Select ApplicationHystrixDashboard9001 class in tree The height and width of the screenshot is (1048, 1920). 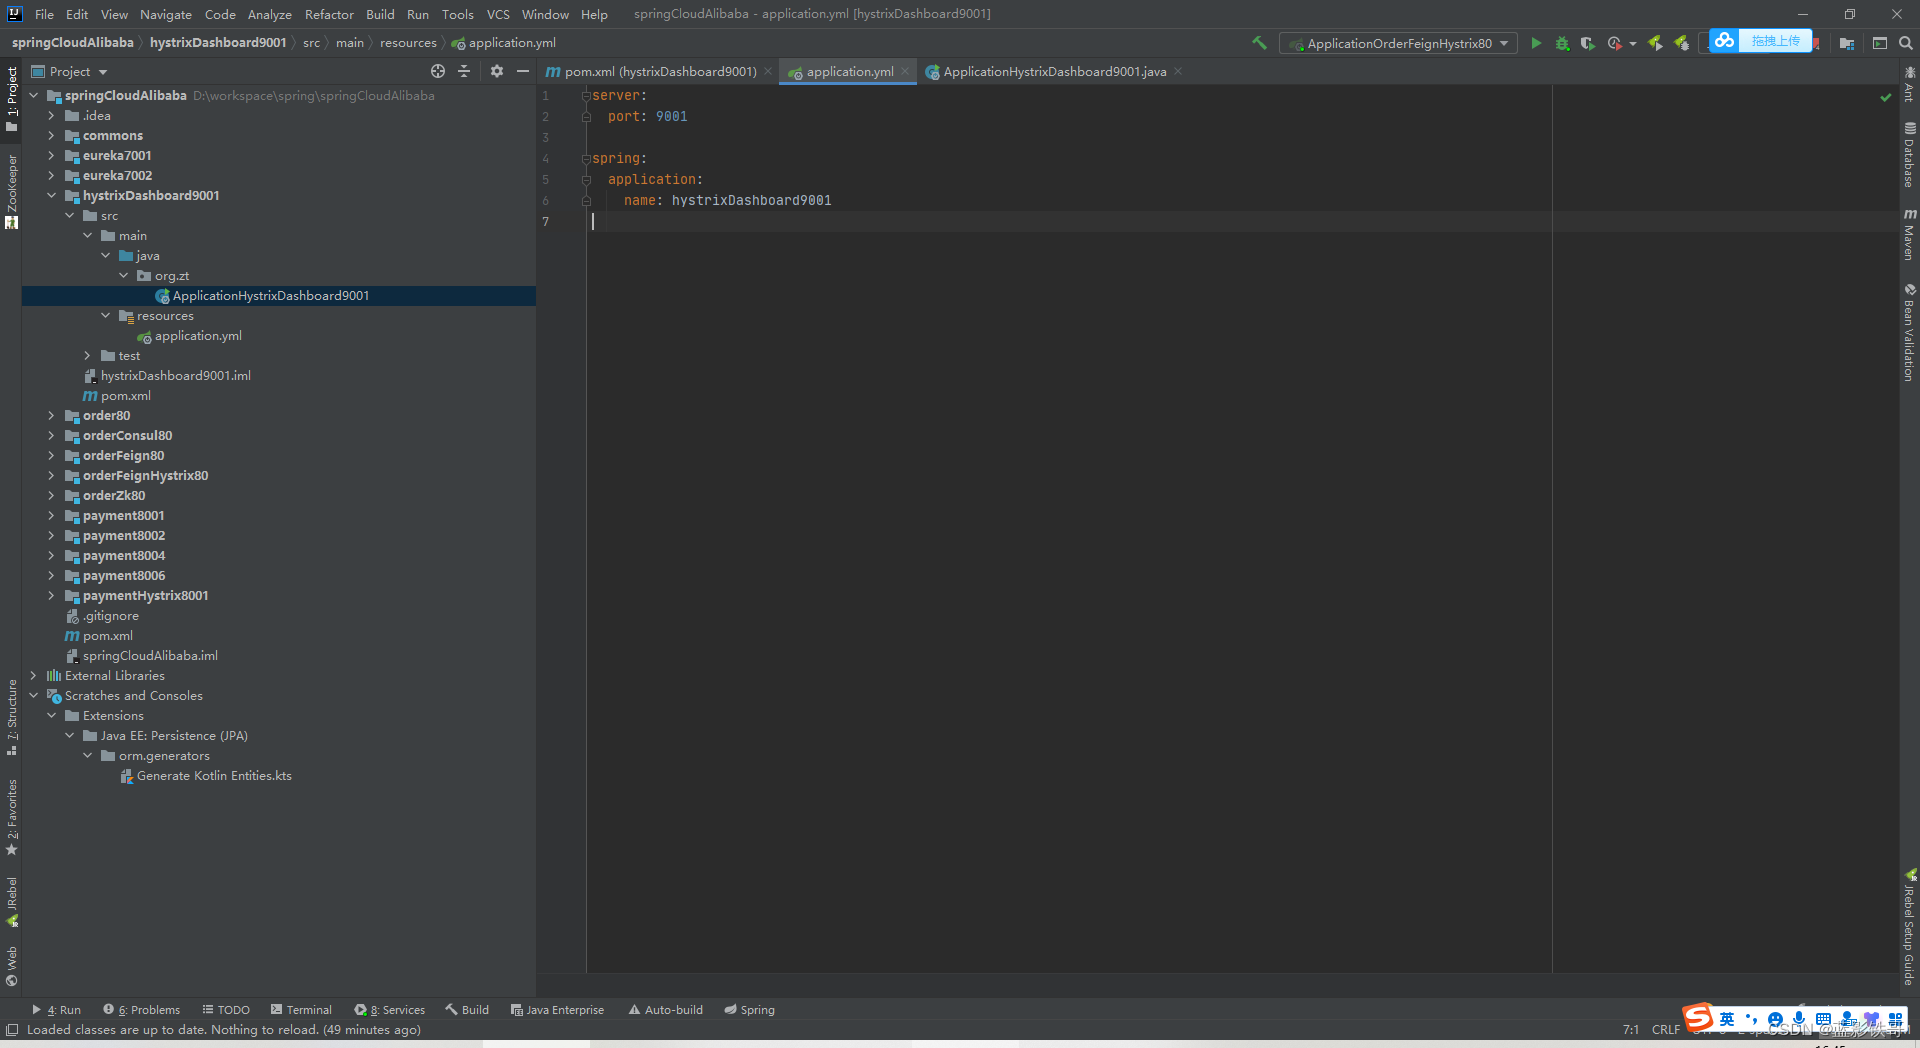point(270,296)
